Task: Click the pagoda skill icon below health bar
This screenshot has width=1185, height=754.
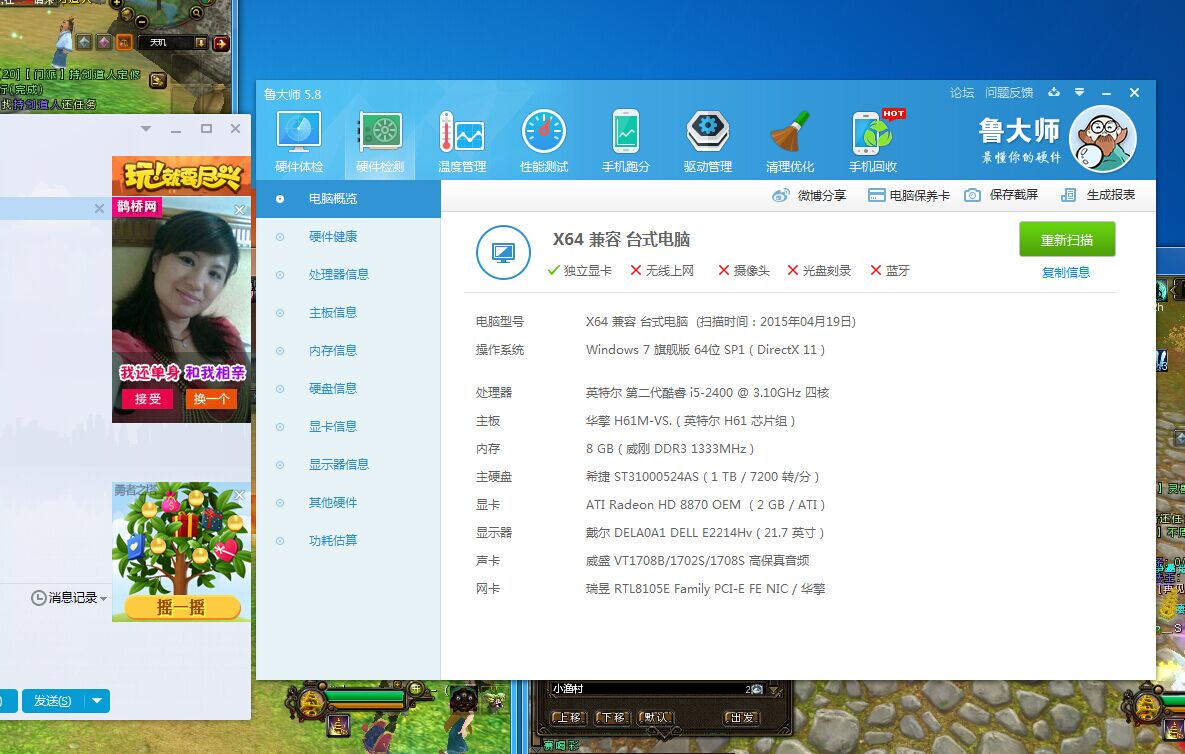Action: (338, 727)
